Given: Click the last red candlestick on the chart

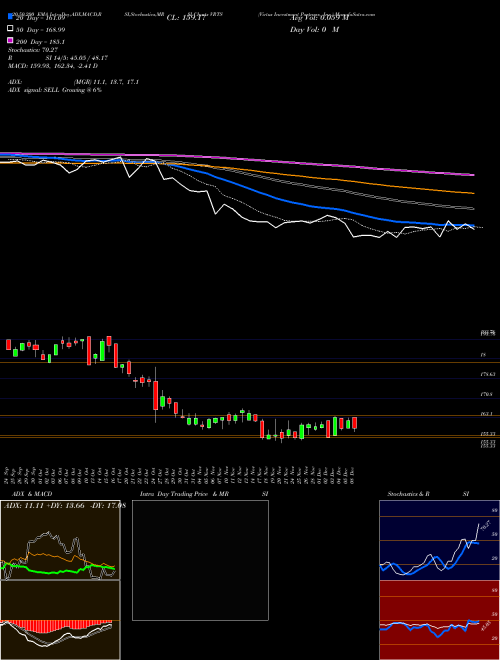Looking at the screenshot, I should pos(355,423).
